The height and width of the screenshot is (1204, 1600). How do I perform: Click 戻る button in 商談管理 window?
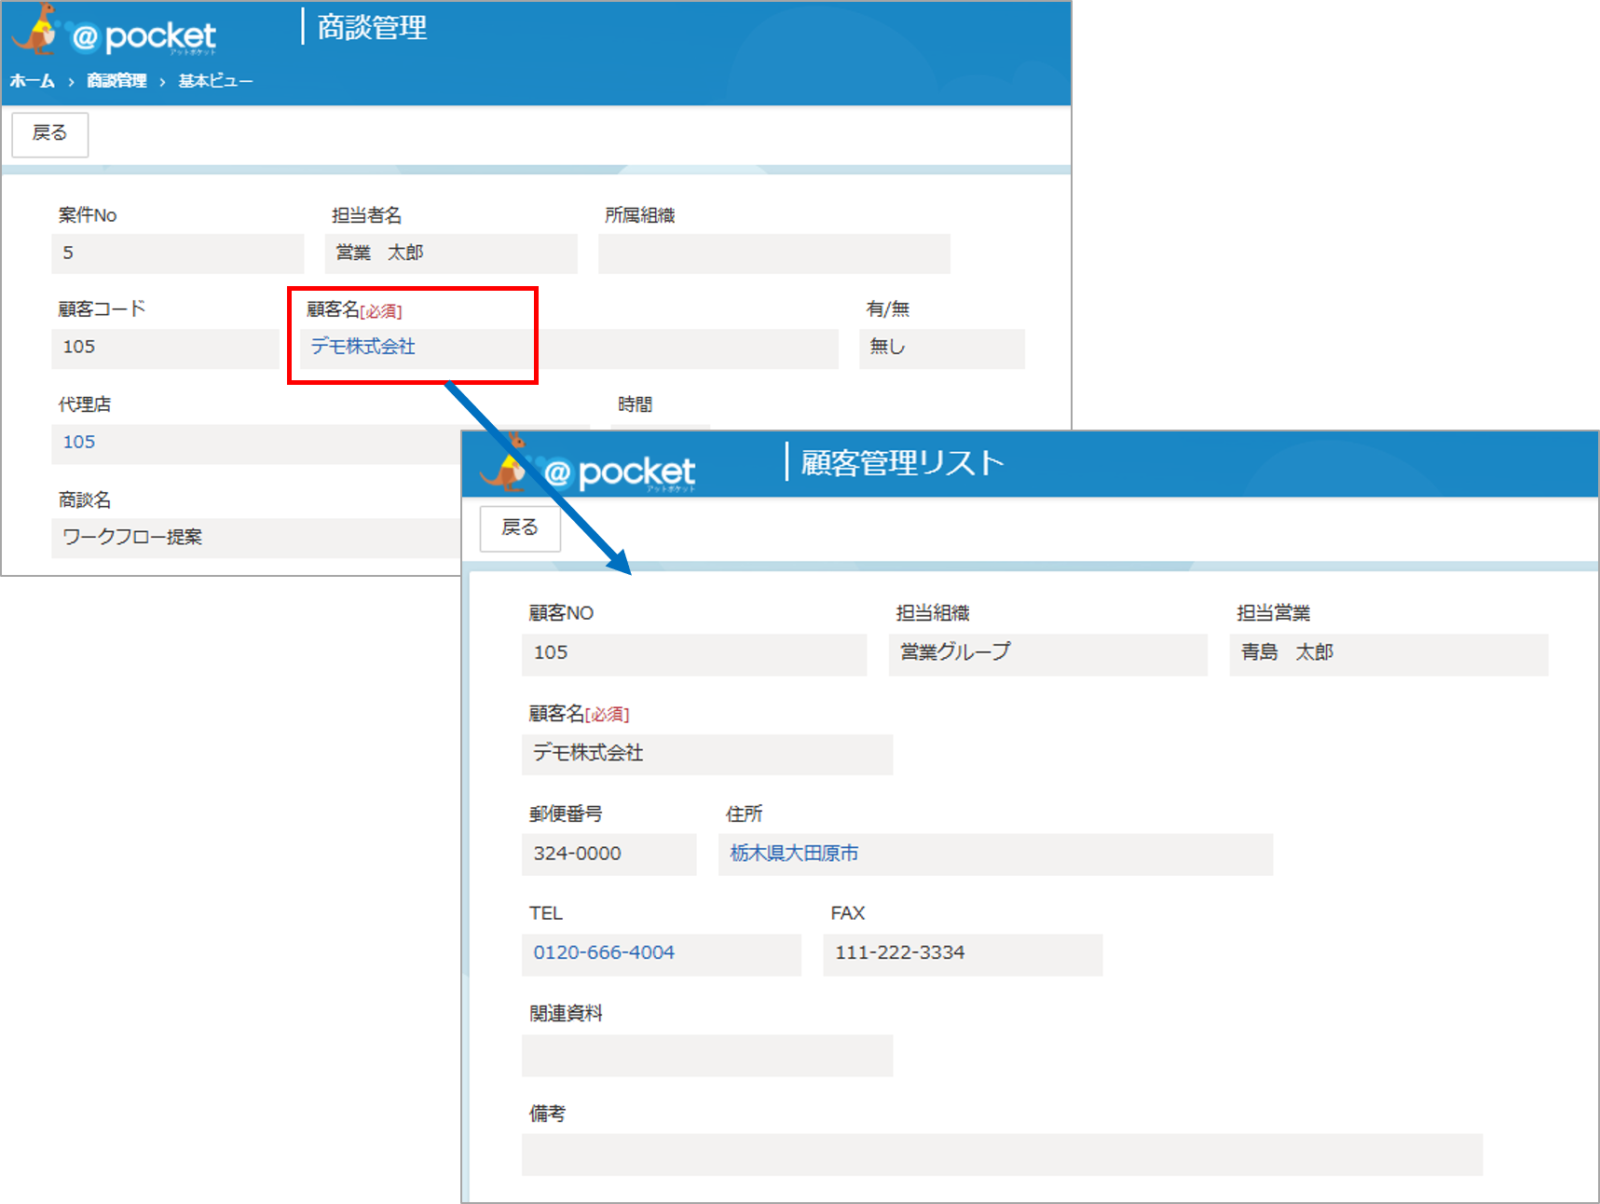click(50, 134)
